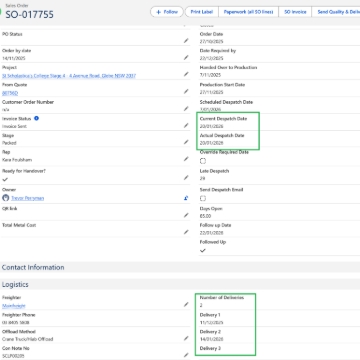The width and height of the screenshot is (360, 360).
Task: Open the Mainfreight freighter link
Action: (x=14, y=306)
